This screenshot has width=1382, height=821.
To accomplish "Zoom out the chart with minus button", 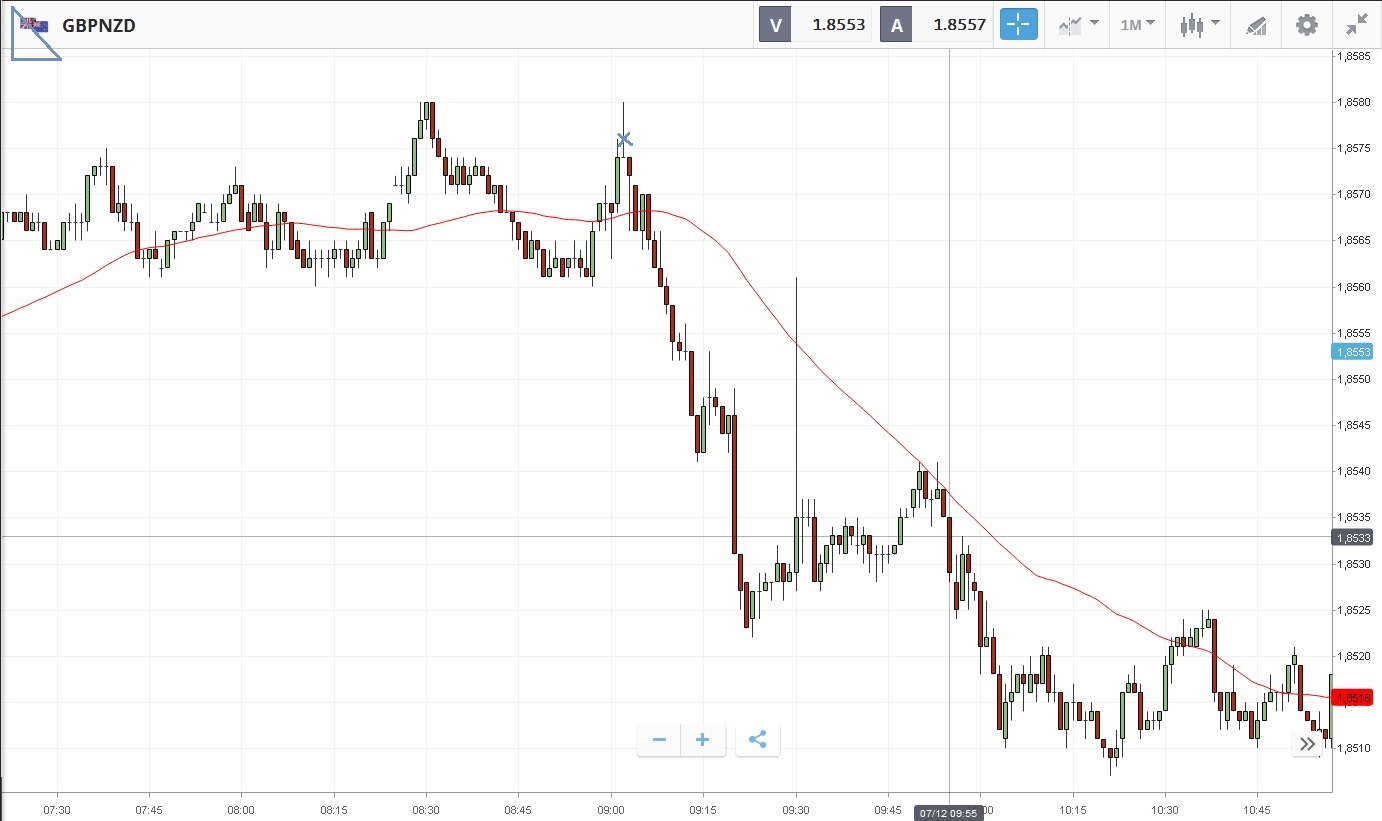I will click(x=659, y=740).
